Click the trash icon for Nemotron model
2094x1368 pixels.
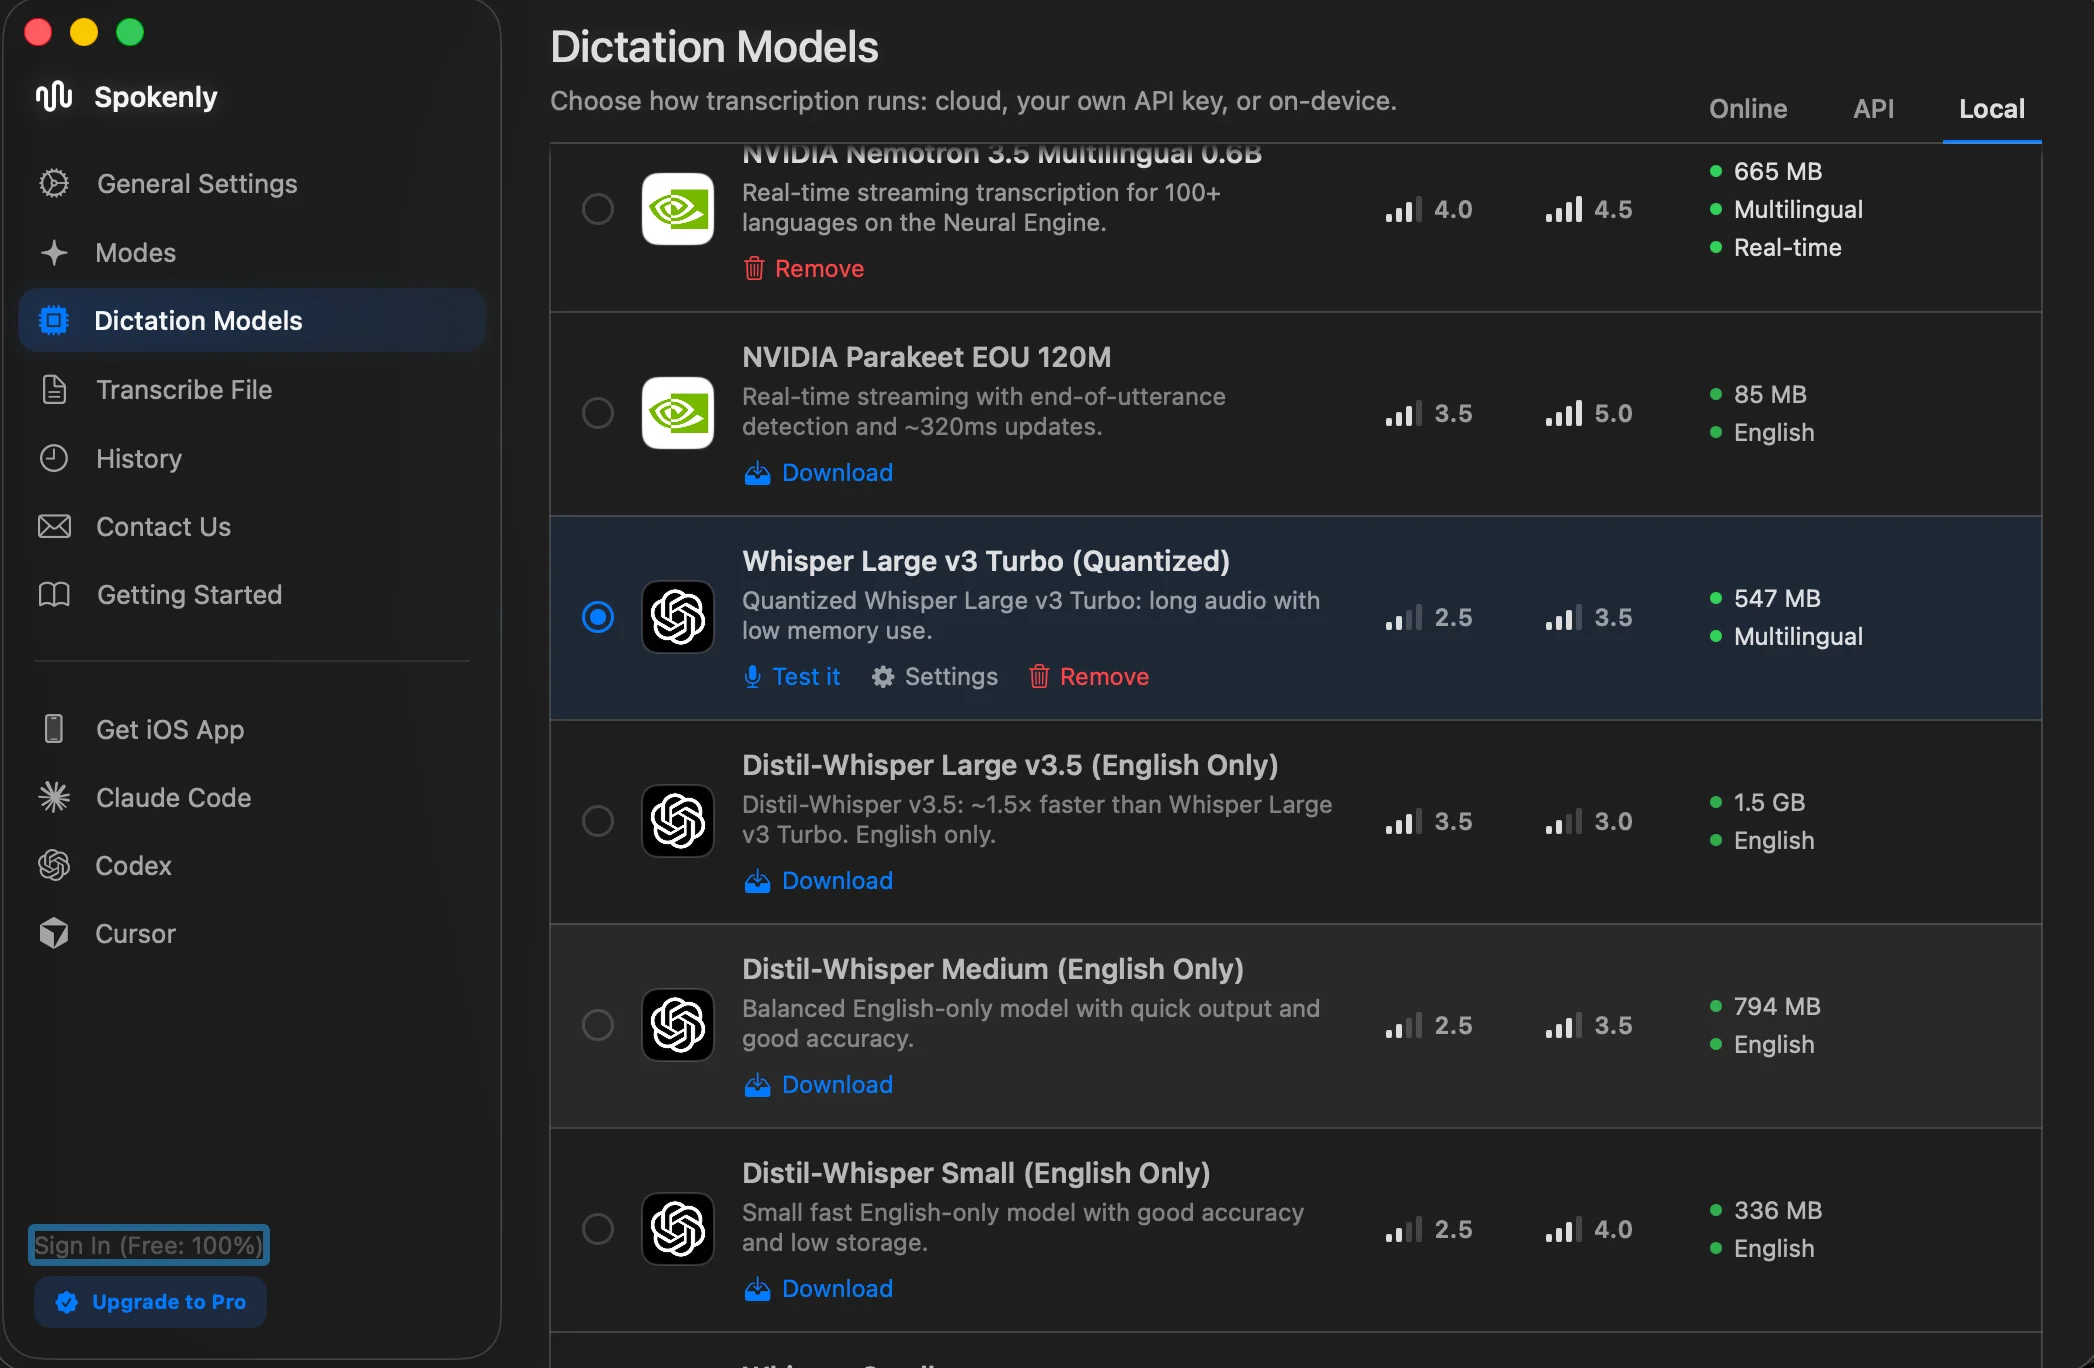click(x=754, y=269)
